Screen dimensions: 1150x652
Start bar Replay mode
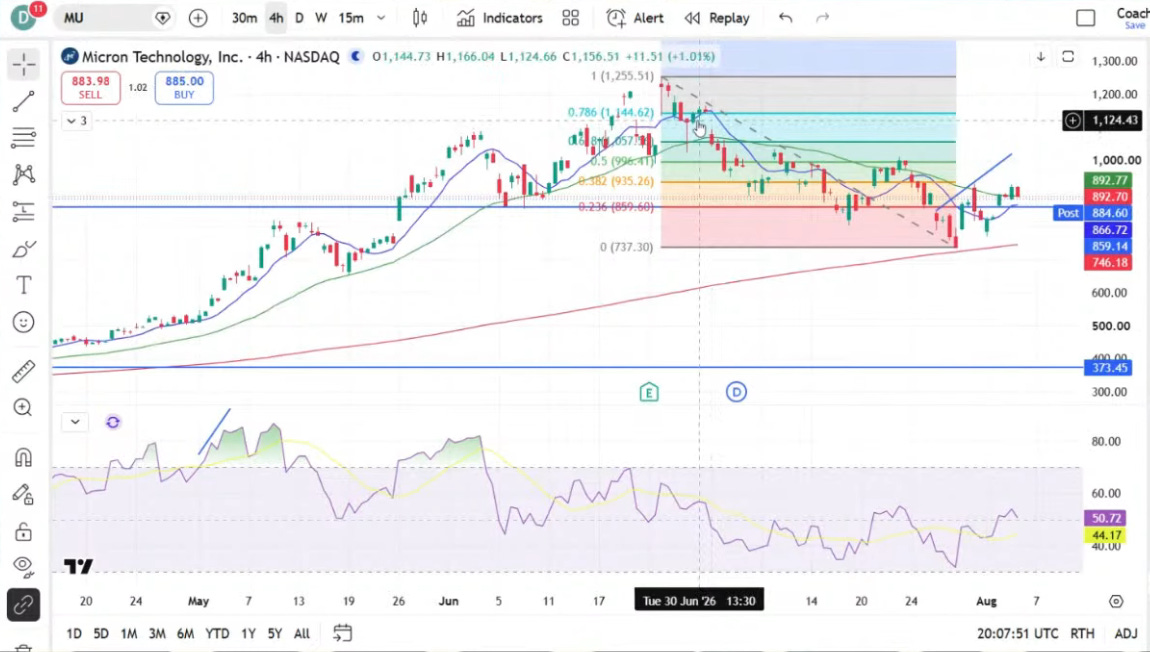717,18
